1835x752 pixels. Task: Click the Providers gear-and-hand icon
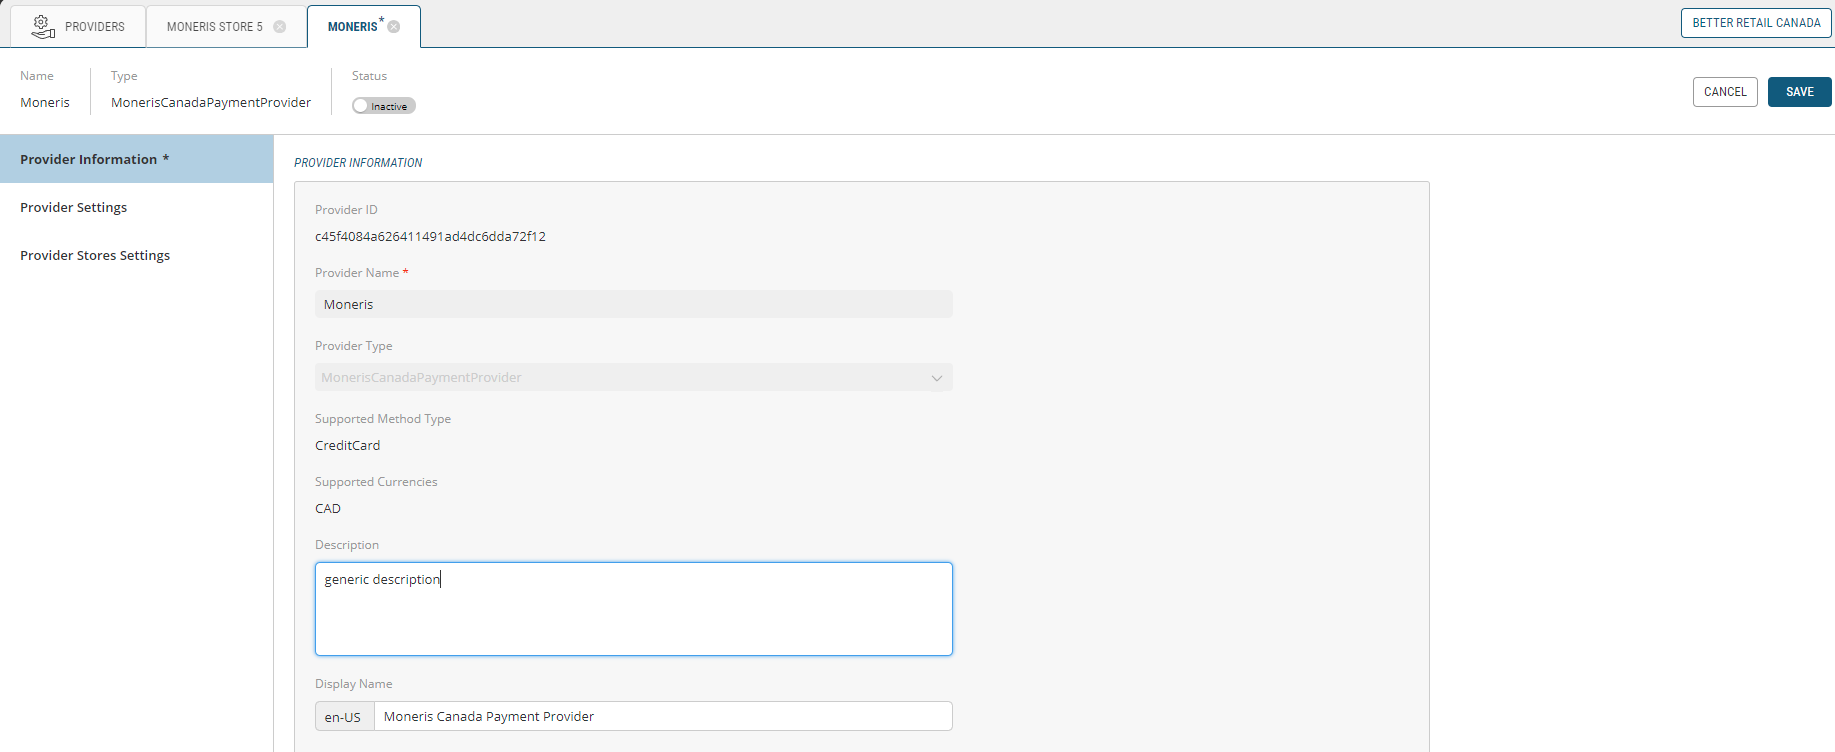coord(42,26)
